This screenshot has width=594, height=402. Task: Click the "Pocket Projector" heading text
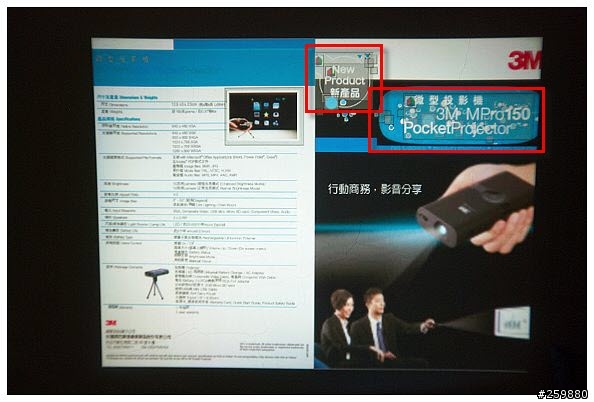pyautogui.click(x=457, y=128)
